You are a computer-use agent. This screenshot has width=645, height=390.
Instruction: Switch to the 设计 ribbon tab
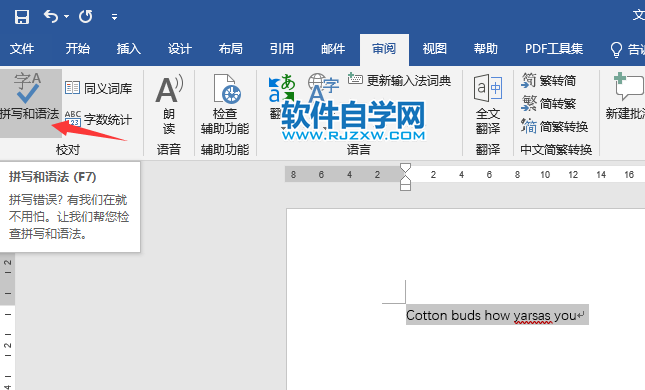(x=180, y=49)
